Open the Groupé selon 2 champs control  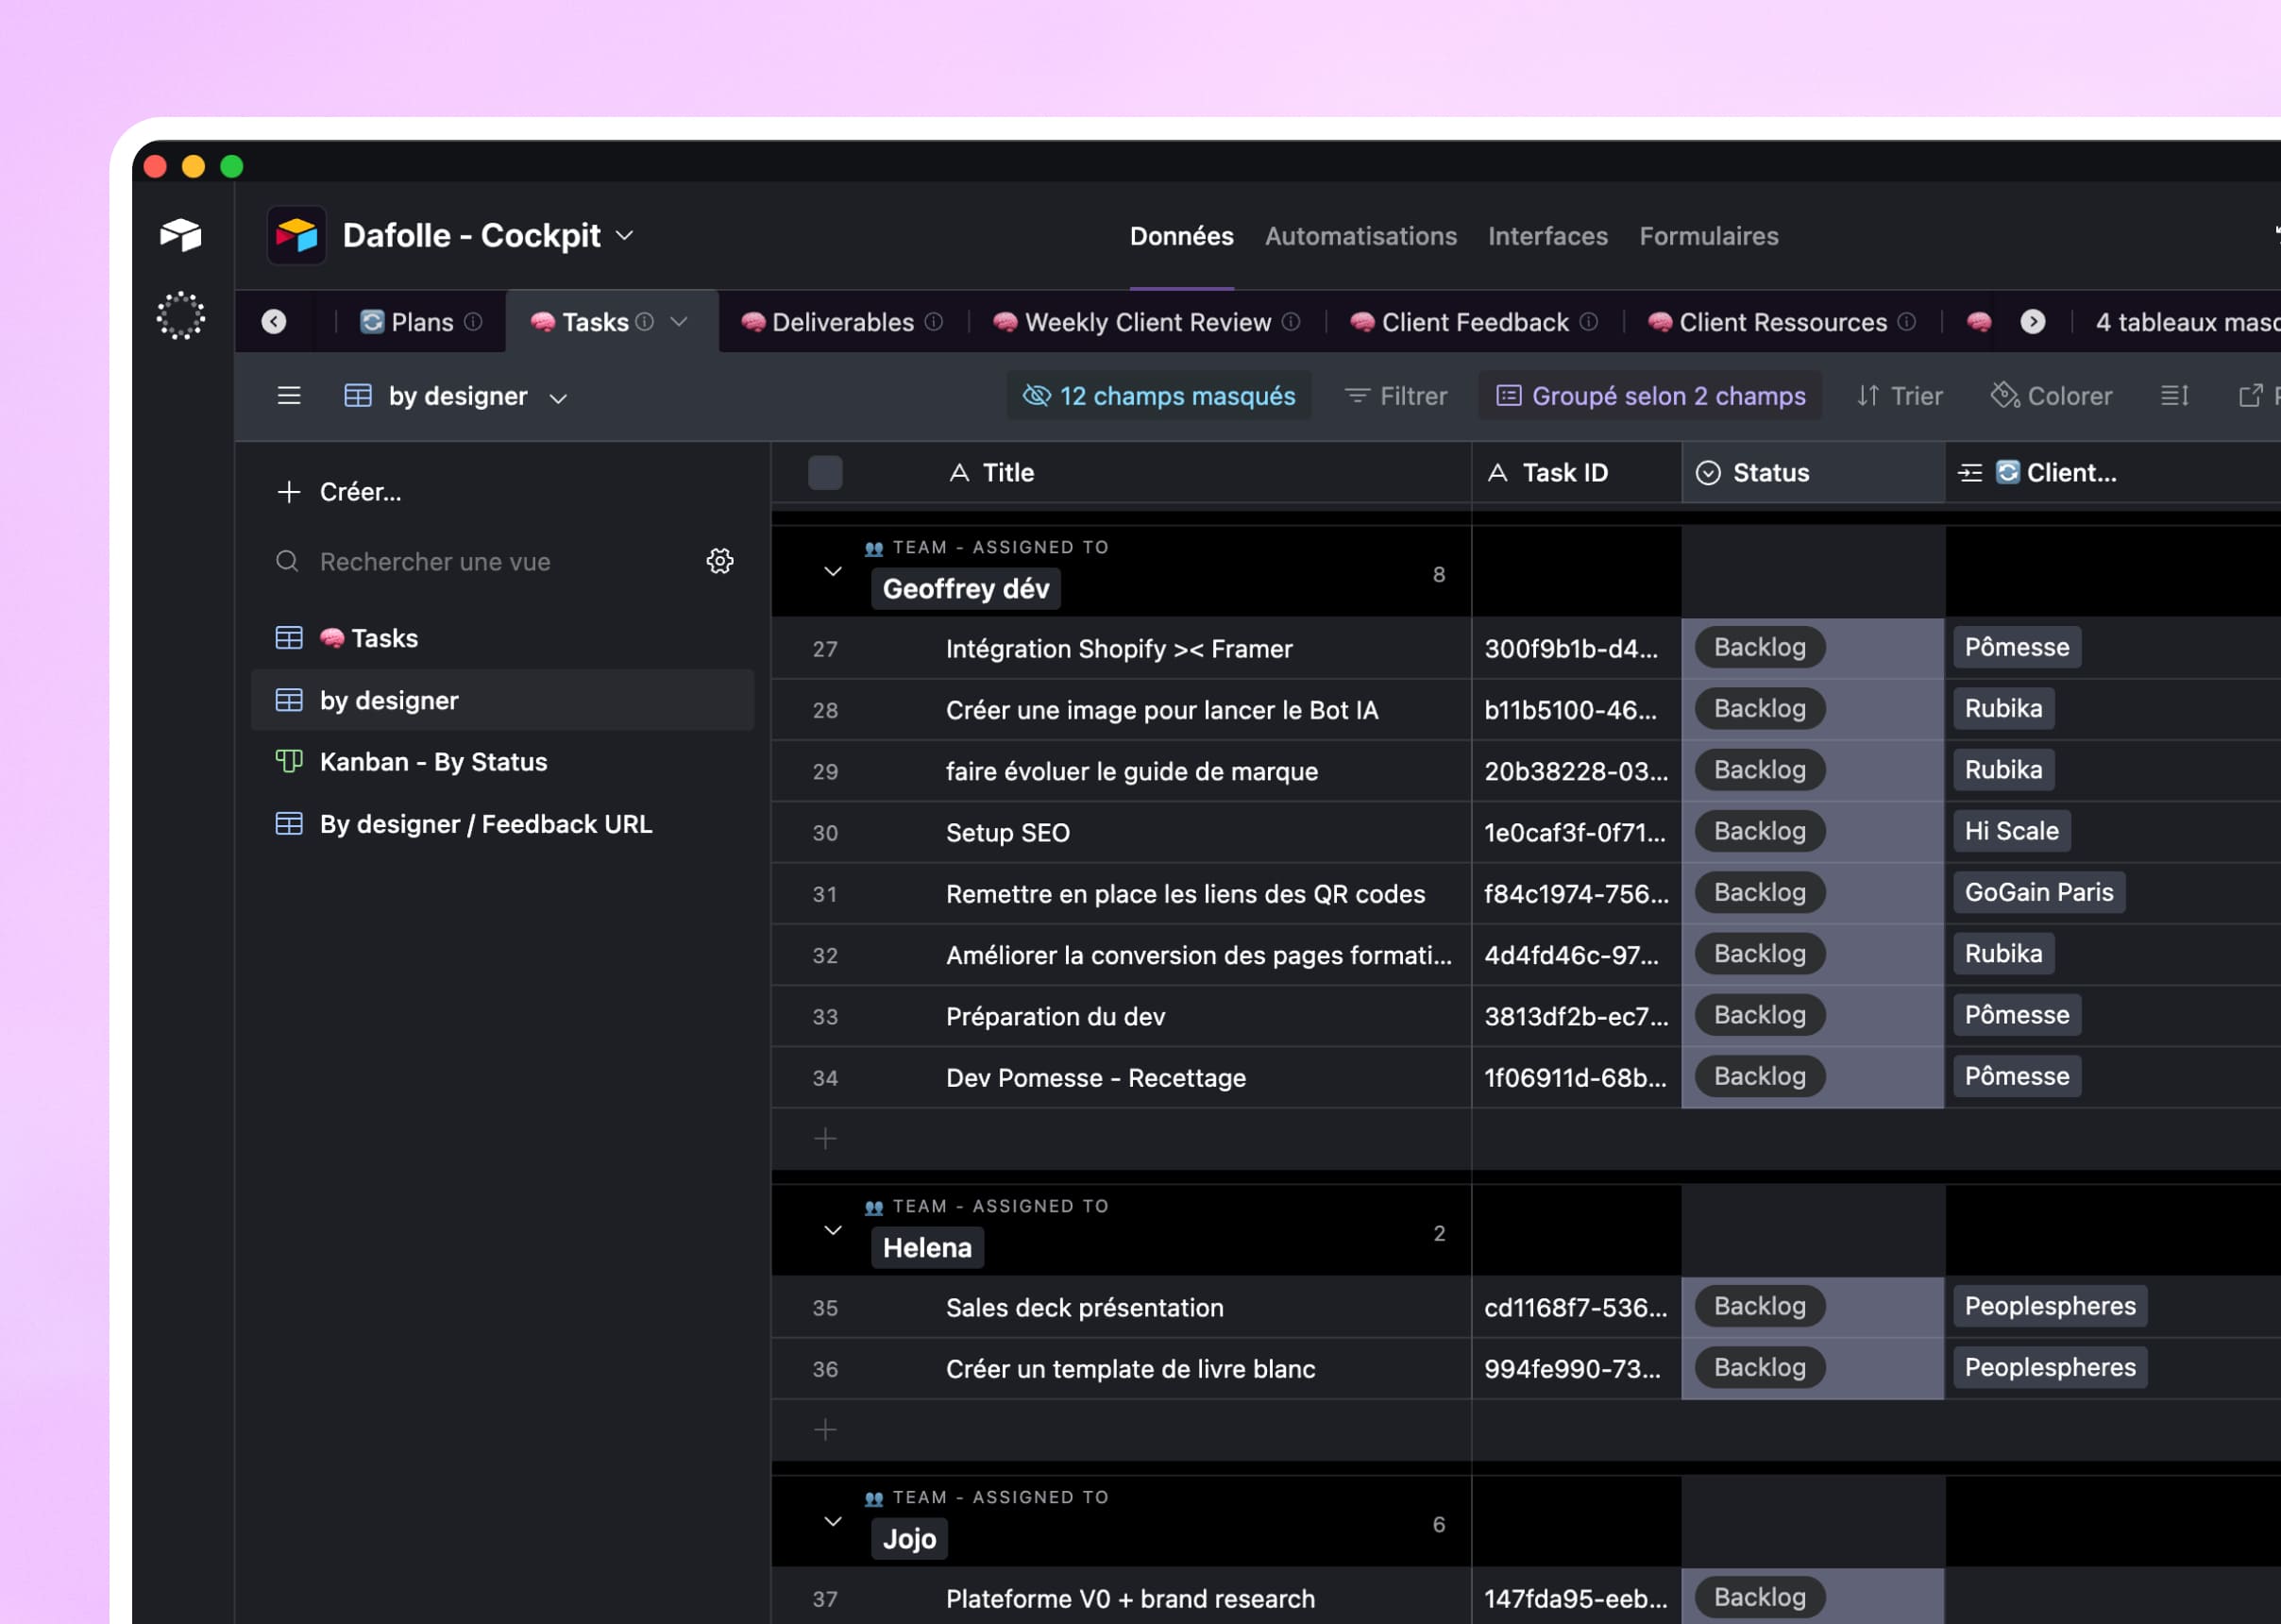click(1651, 396)
